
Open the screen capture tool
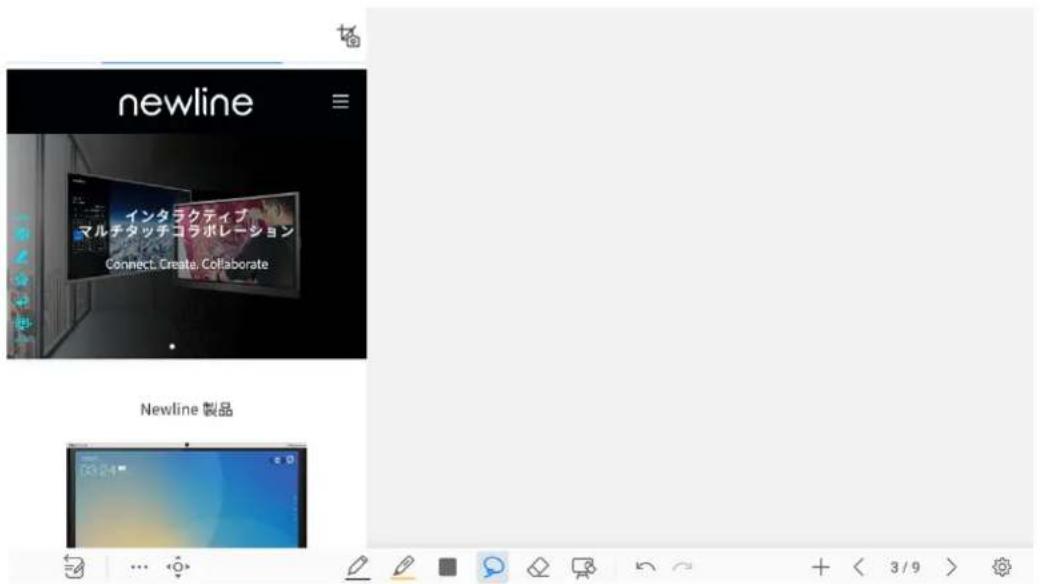[583, 567]
